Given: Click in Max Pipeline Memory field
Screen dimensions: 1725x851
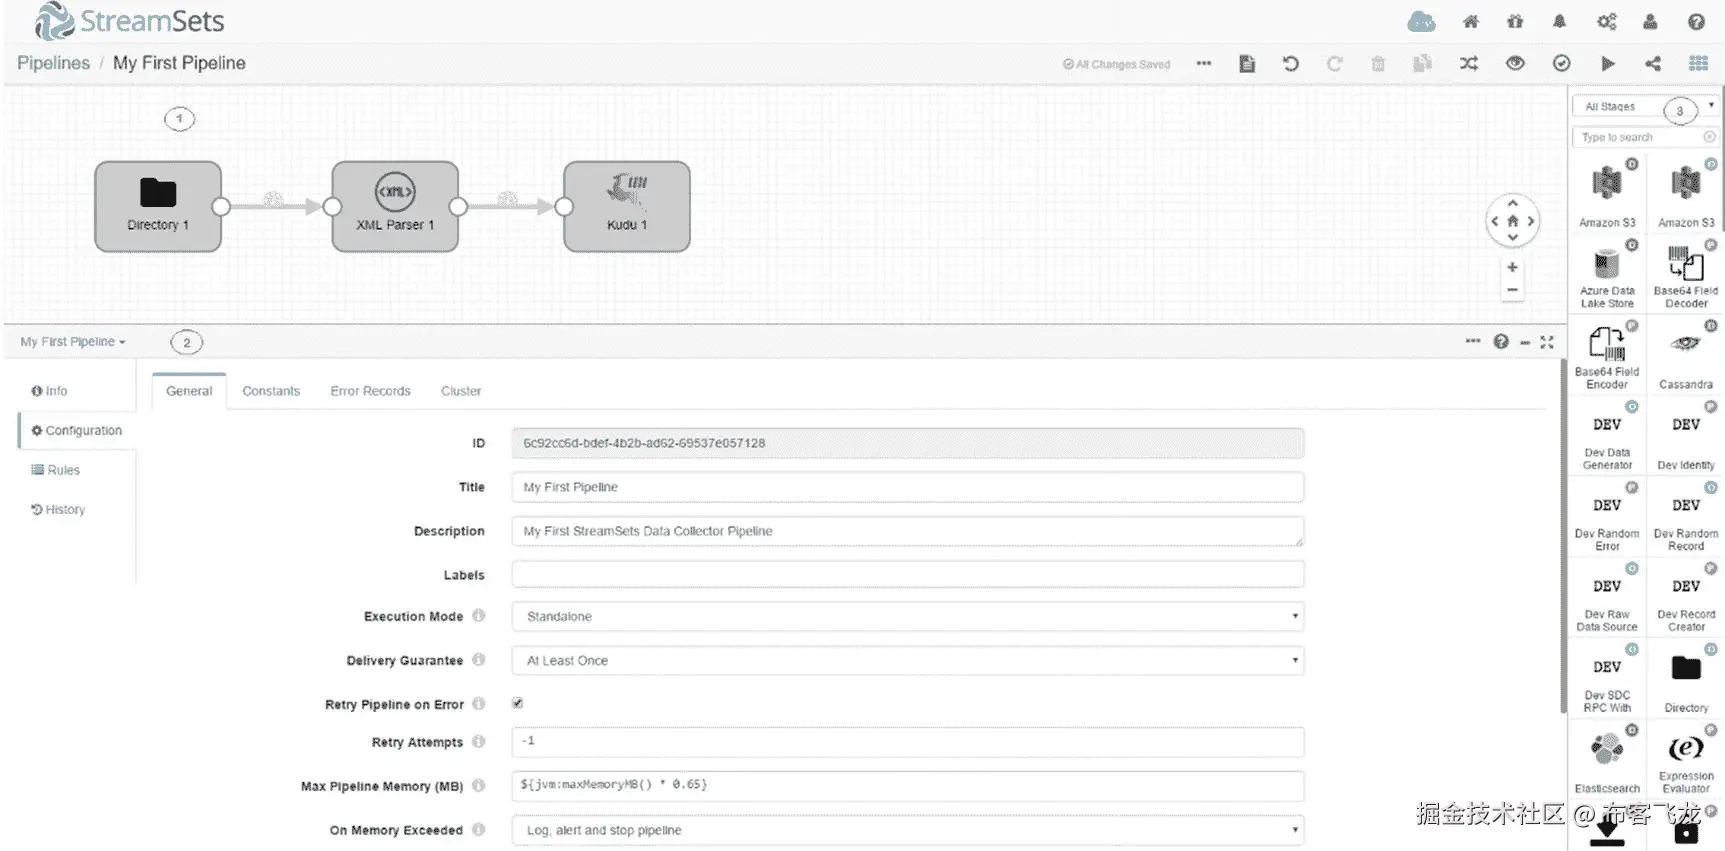Looking at the screenshot, I should pyautogui.click(x=907, y=786).
